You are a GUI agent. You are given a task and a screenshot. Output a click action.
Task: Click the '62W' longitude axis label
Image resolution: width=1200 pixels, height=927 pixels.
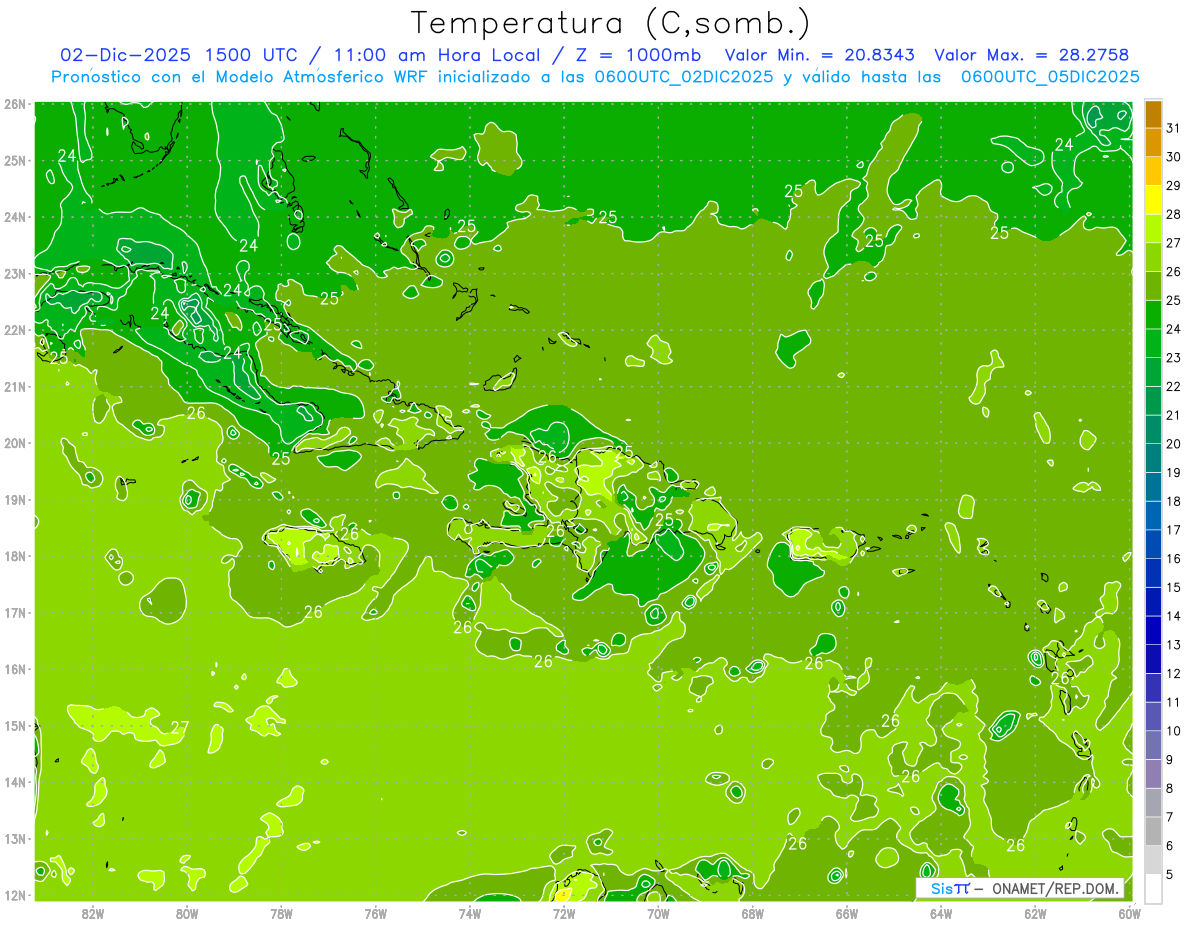tap(1035, 913)
